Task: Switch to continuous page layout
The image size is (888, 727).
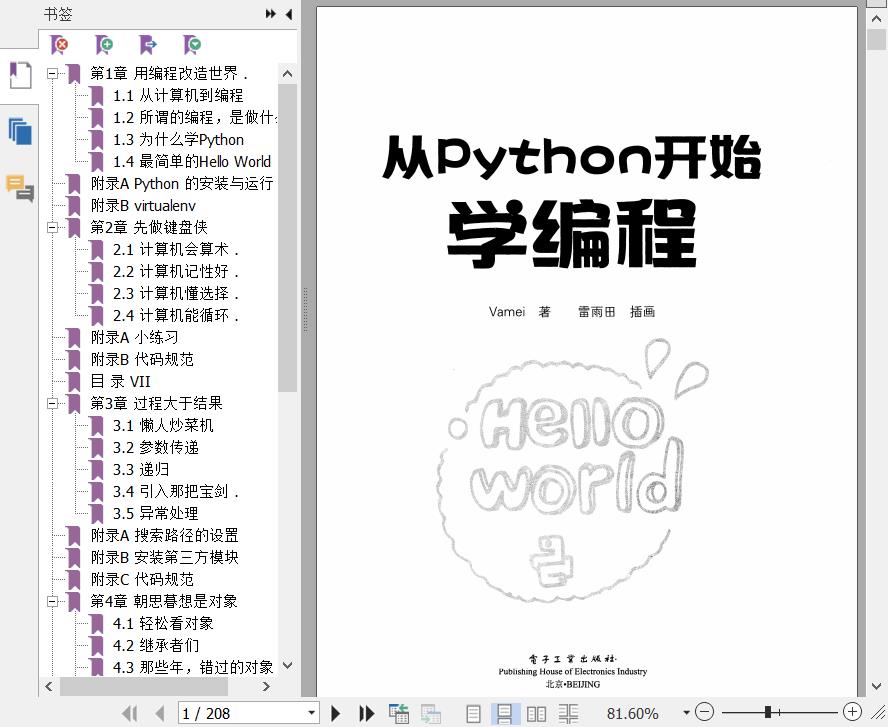Action: pyautogui.click(x=503, y=713)
